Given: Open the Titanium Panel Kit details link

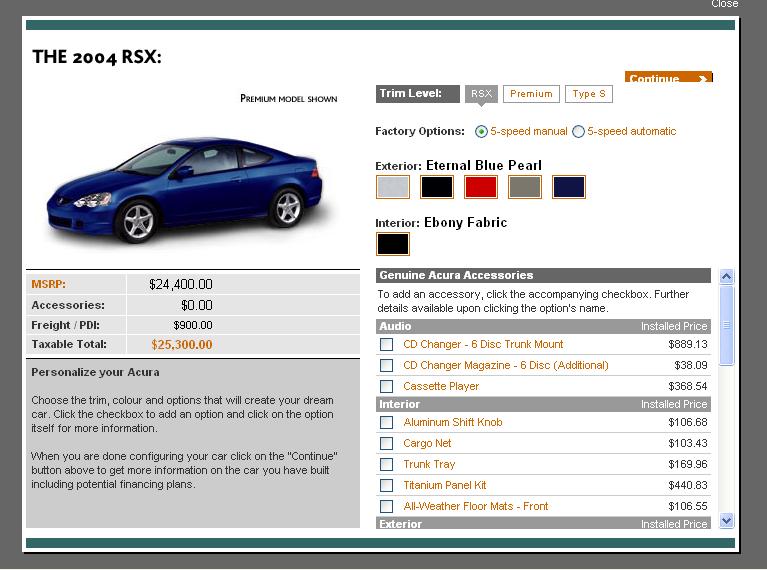Looking at the screenshot, I should pyautogui.click(x=445, y=486).
